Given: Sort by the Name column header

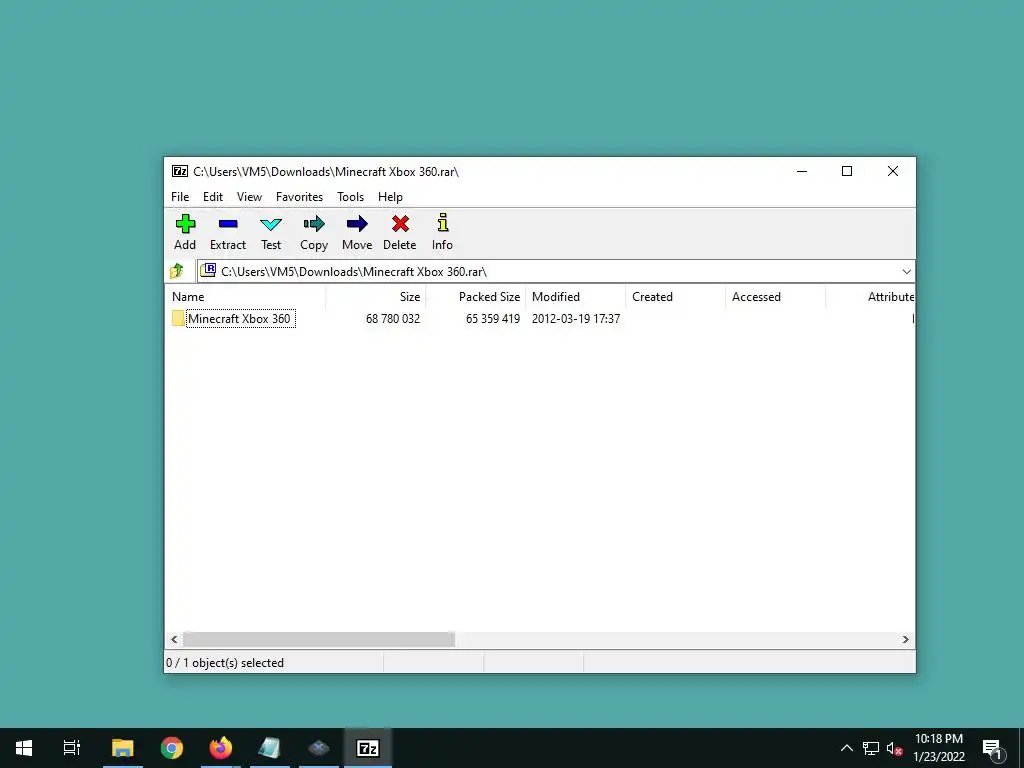Looking at the screenshot, I should [245, 296].
